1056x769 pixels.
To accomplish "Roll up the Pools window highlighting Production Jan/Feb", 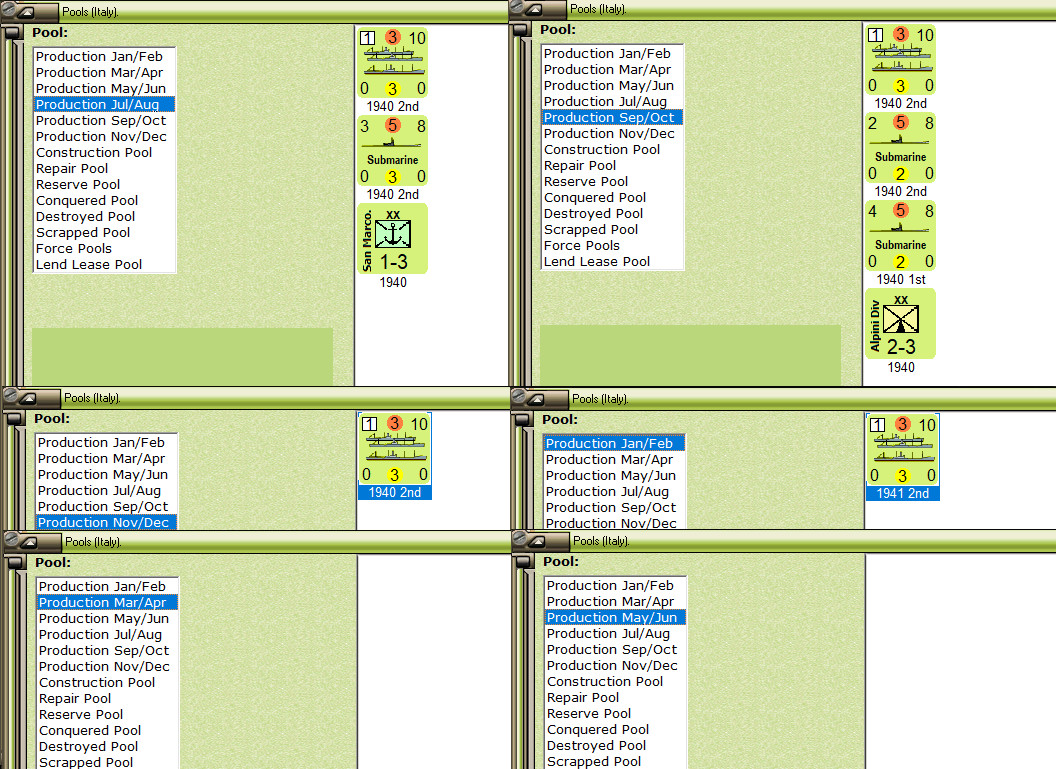I will (x=535, y=399).
